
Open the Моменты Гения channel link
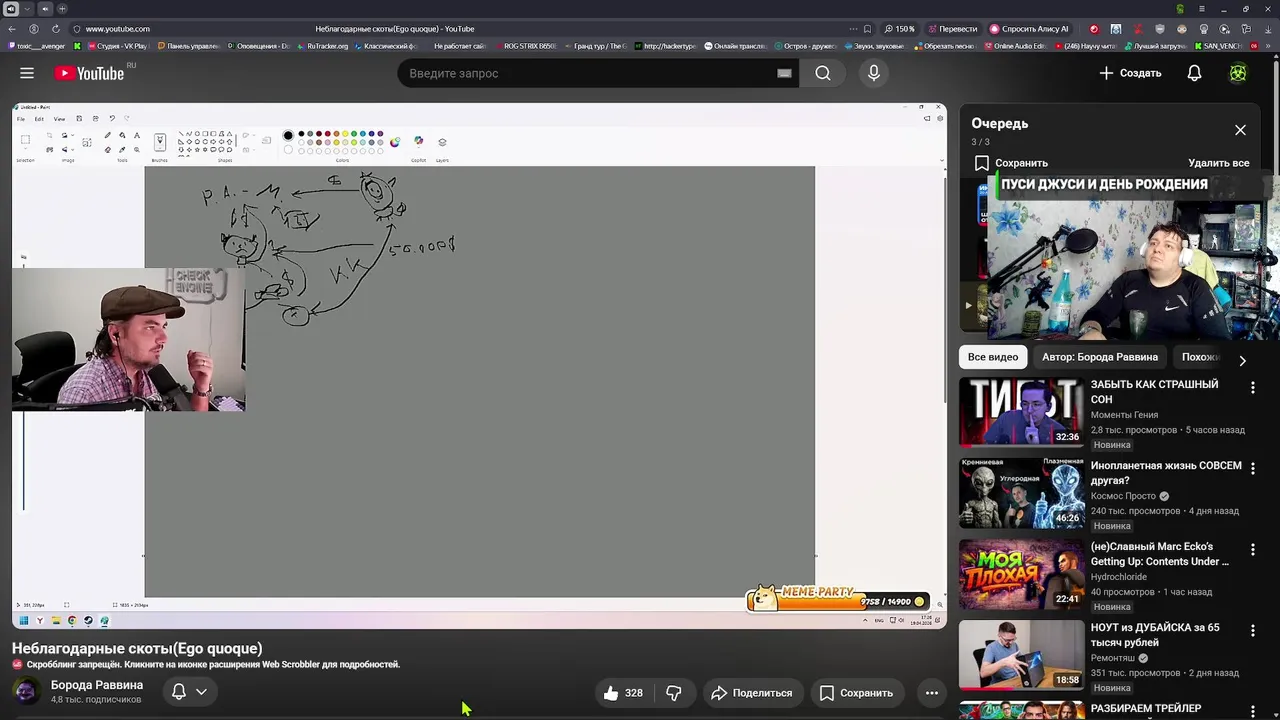click(1124, 415)
